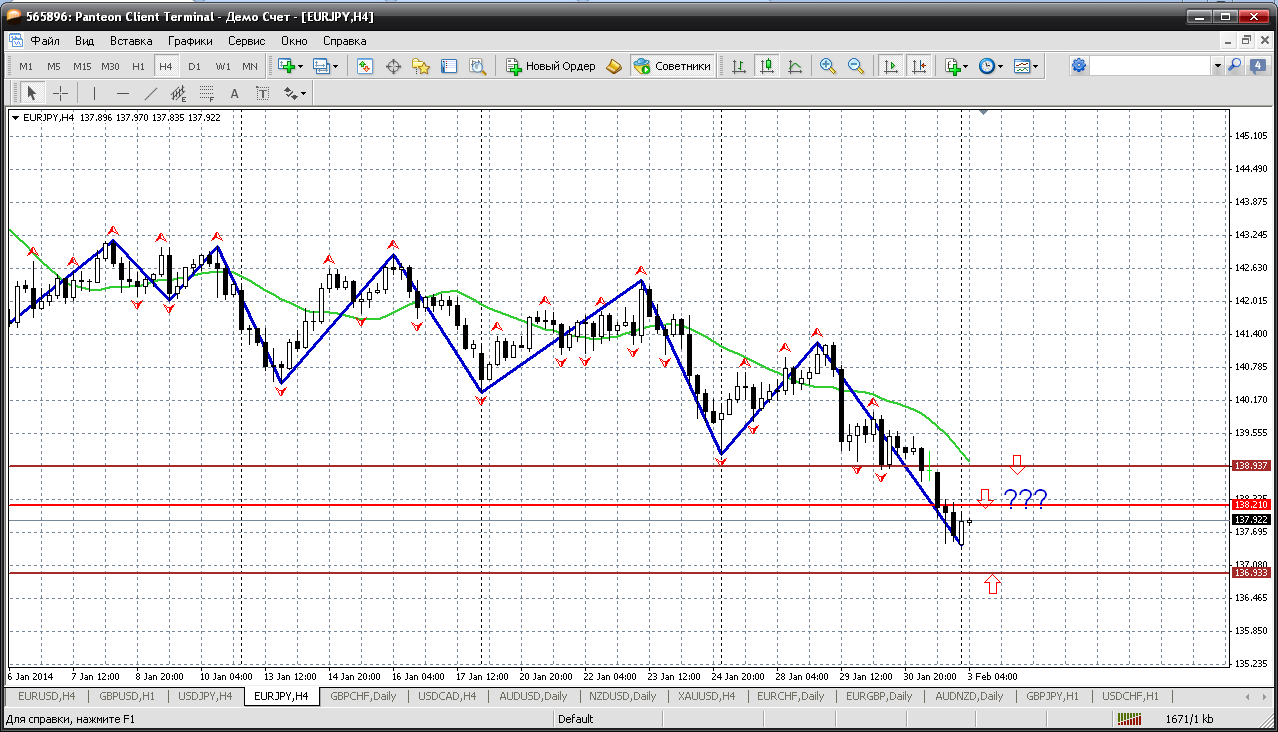Select the M5 timeframe

[x=54, y=66]
